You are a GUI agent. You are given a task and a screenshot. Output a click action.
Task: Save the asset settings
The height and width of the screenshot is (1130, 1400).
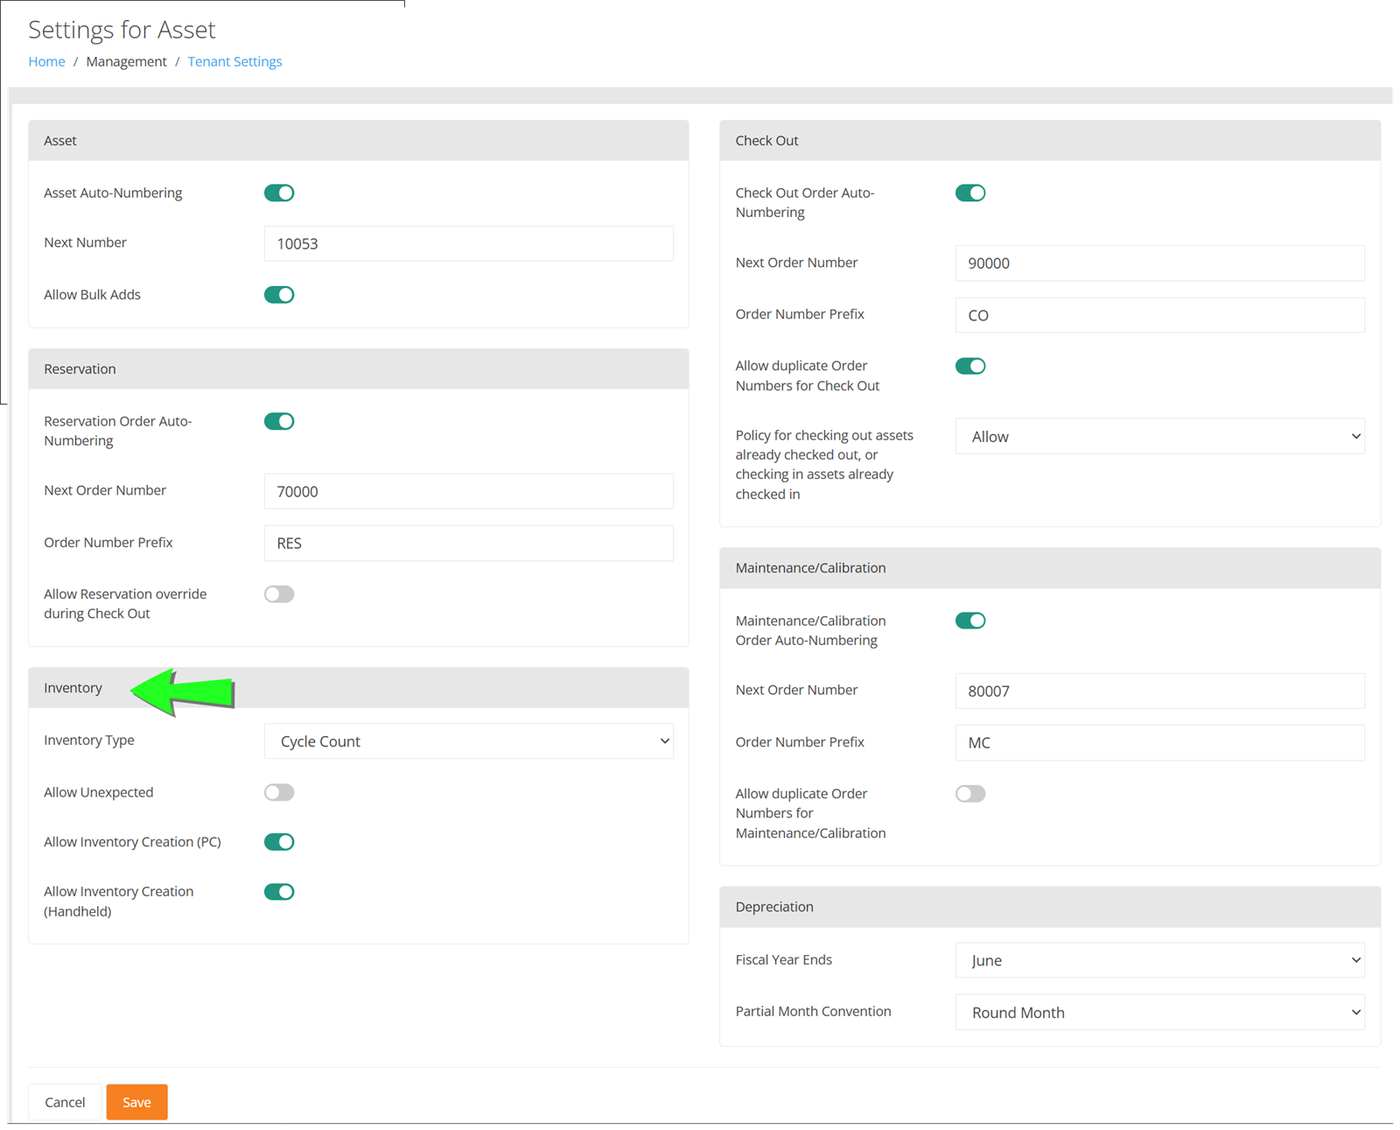pyautogui.click(x=137, y=1102)
